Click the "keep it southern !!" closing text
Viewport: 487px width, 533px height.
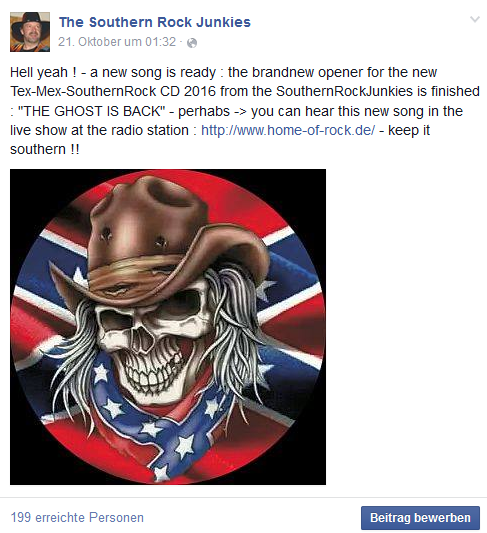(x=220, y=140)
